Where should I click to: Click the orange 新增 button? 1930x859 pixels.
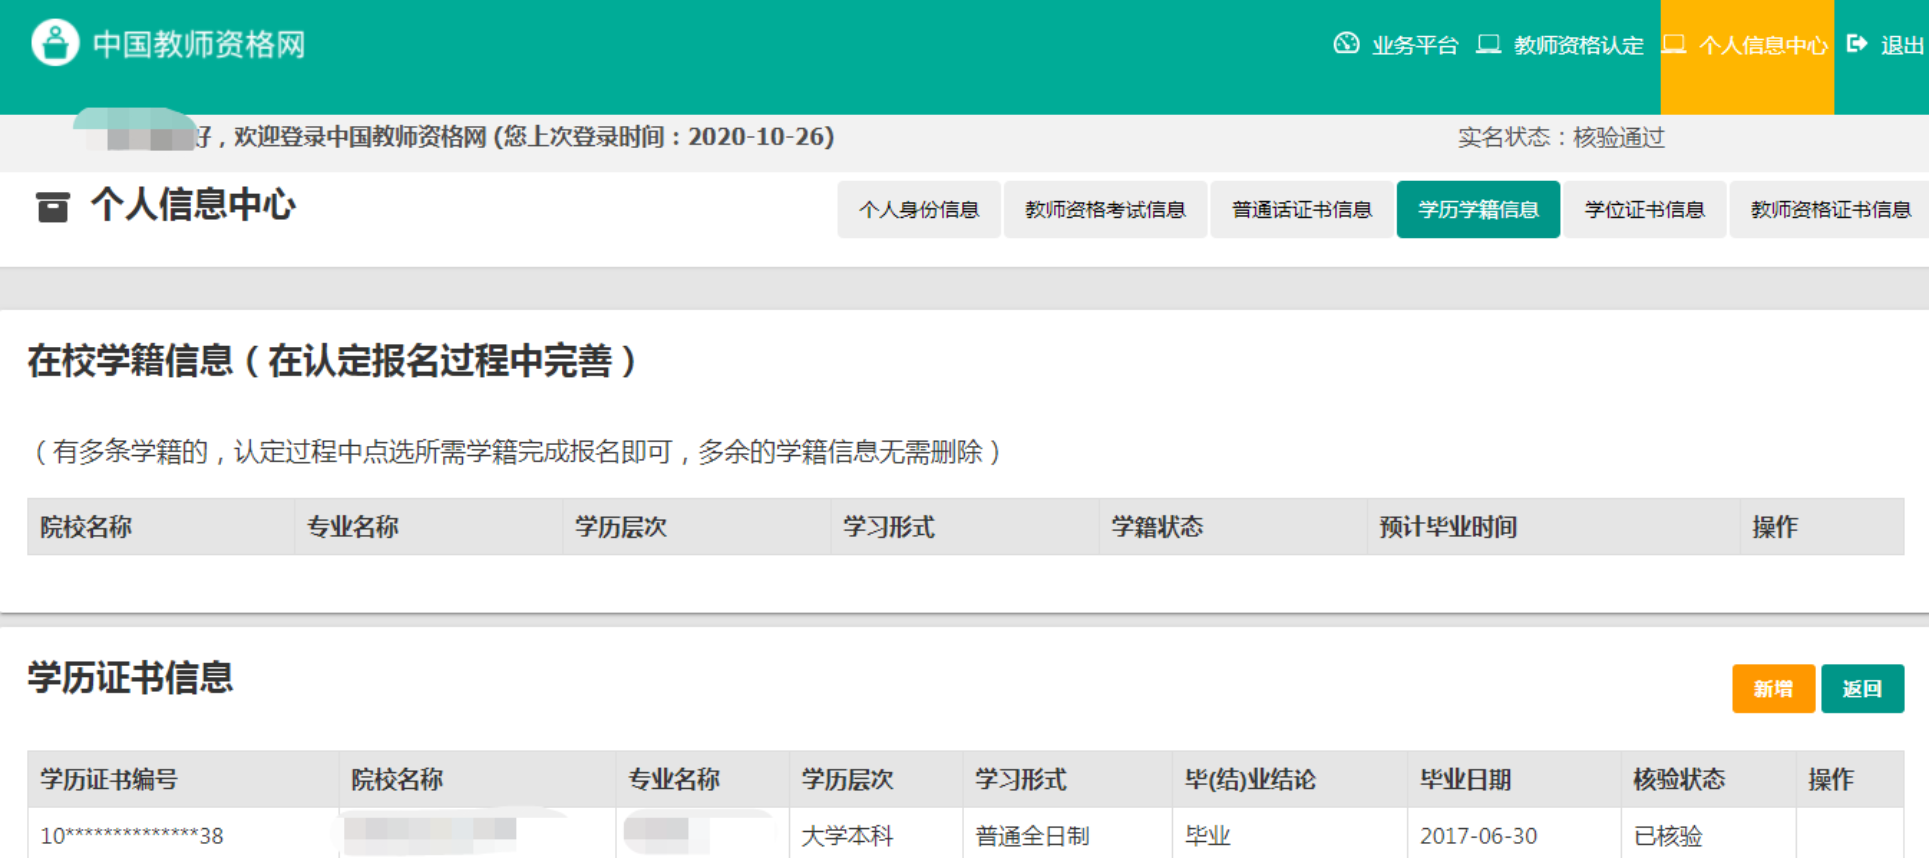coord(1772,689)
